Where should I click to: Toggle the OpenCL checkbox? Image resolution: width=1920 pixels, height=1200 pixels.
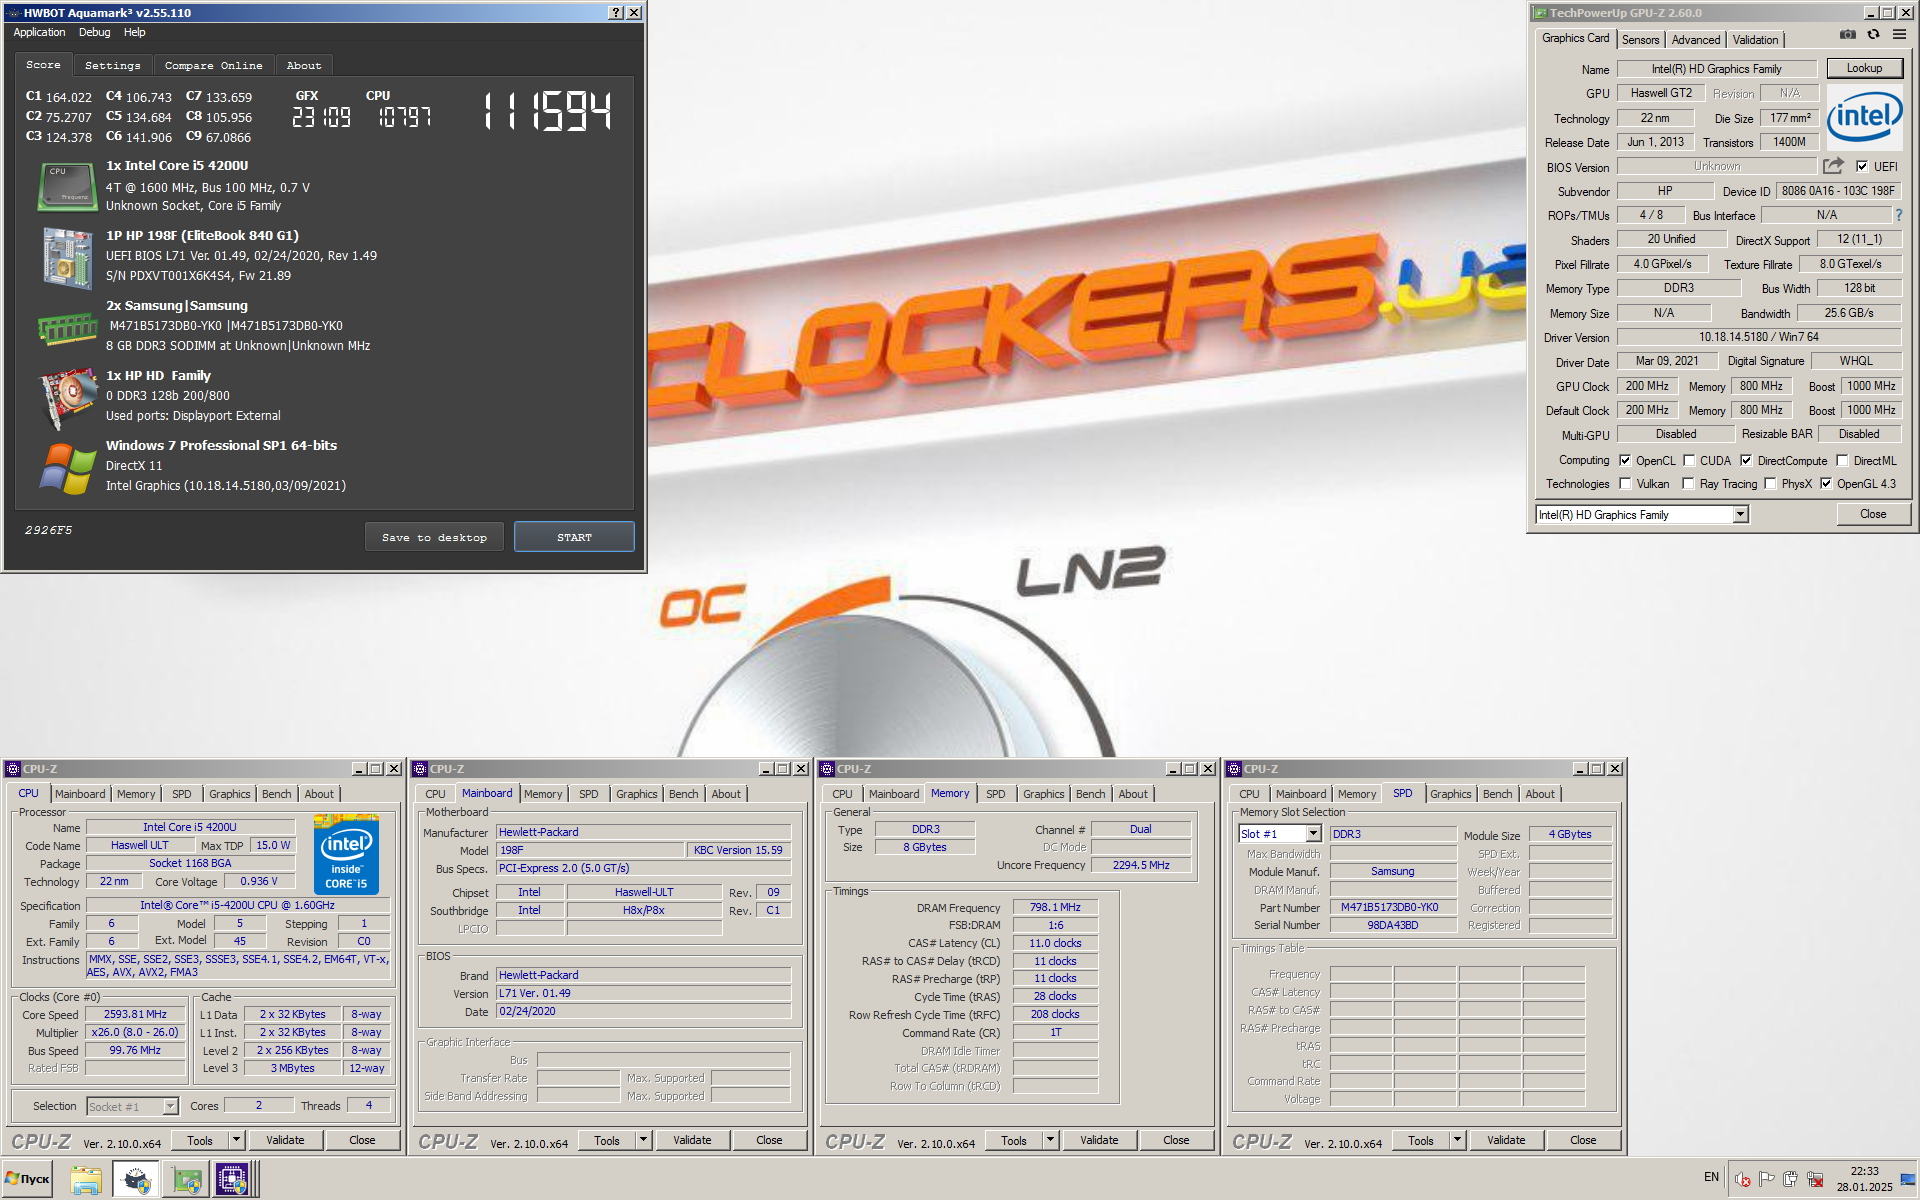[1625, 461]
